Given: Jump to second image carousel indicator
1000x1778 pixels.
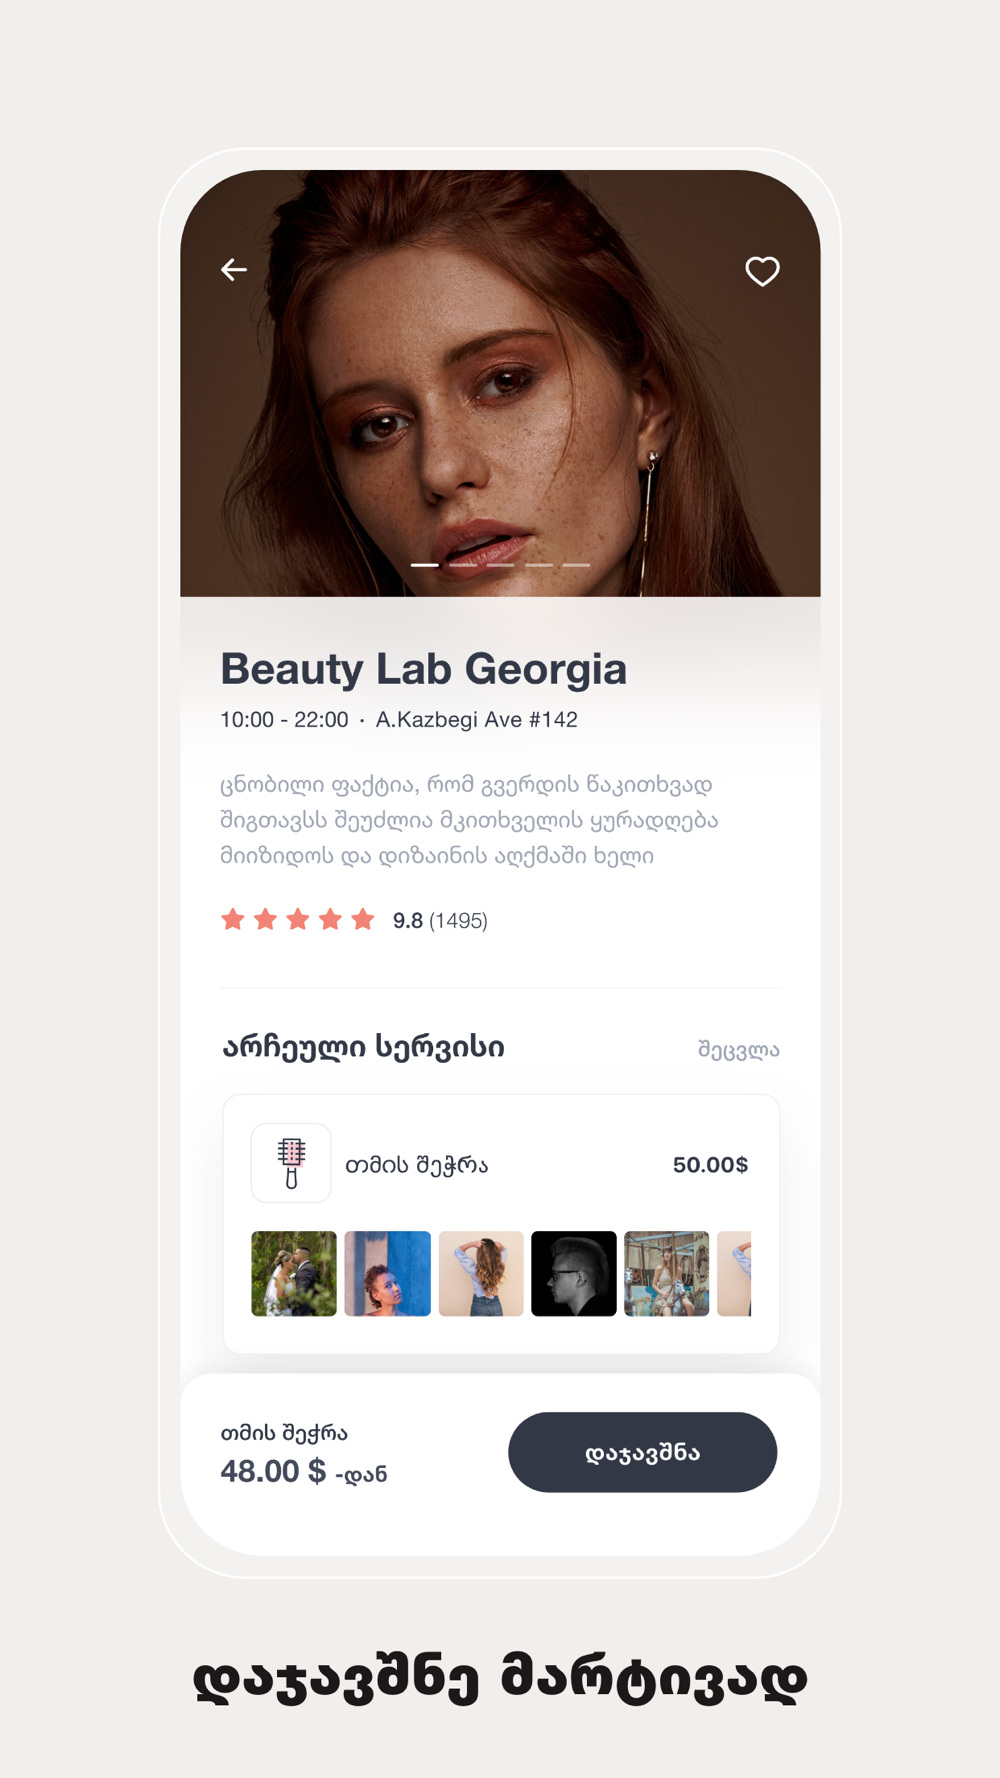Looking at the screenshot, I should tap(463, 565).
